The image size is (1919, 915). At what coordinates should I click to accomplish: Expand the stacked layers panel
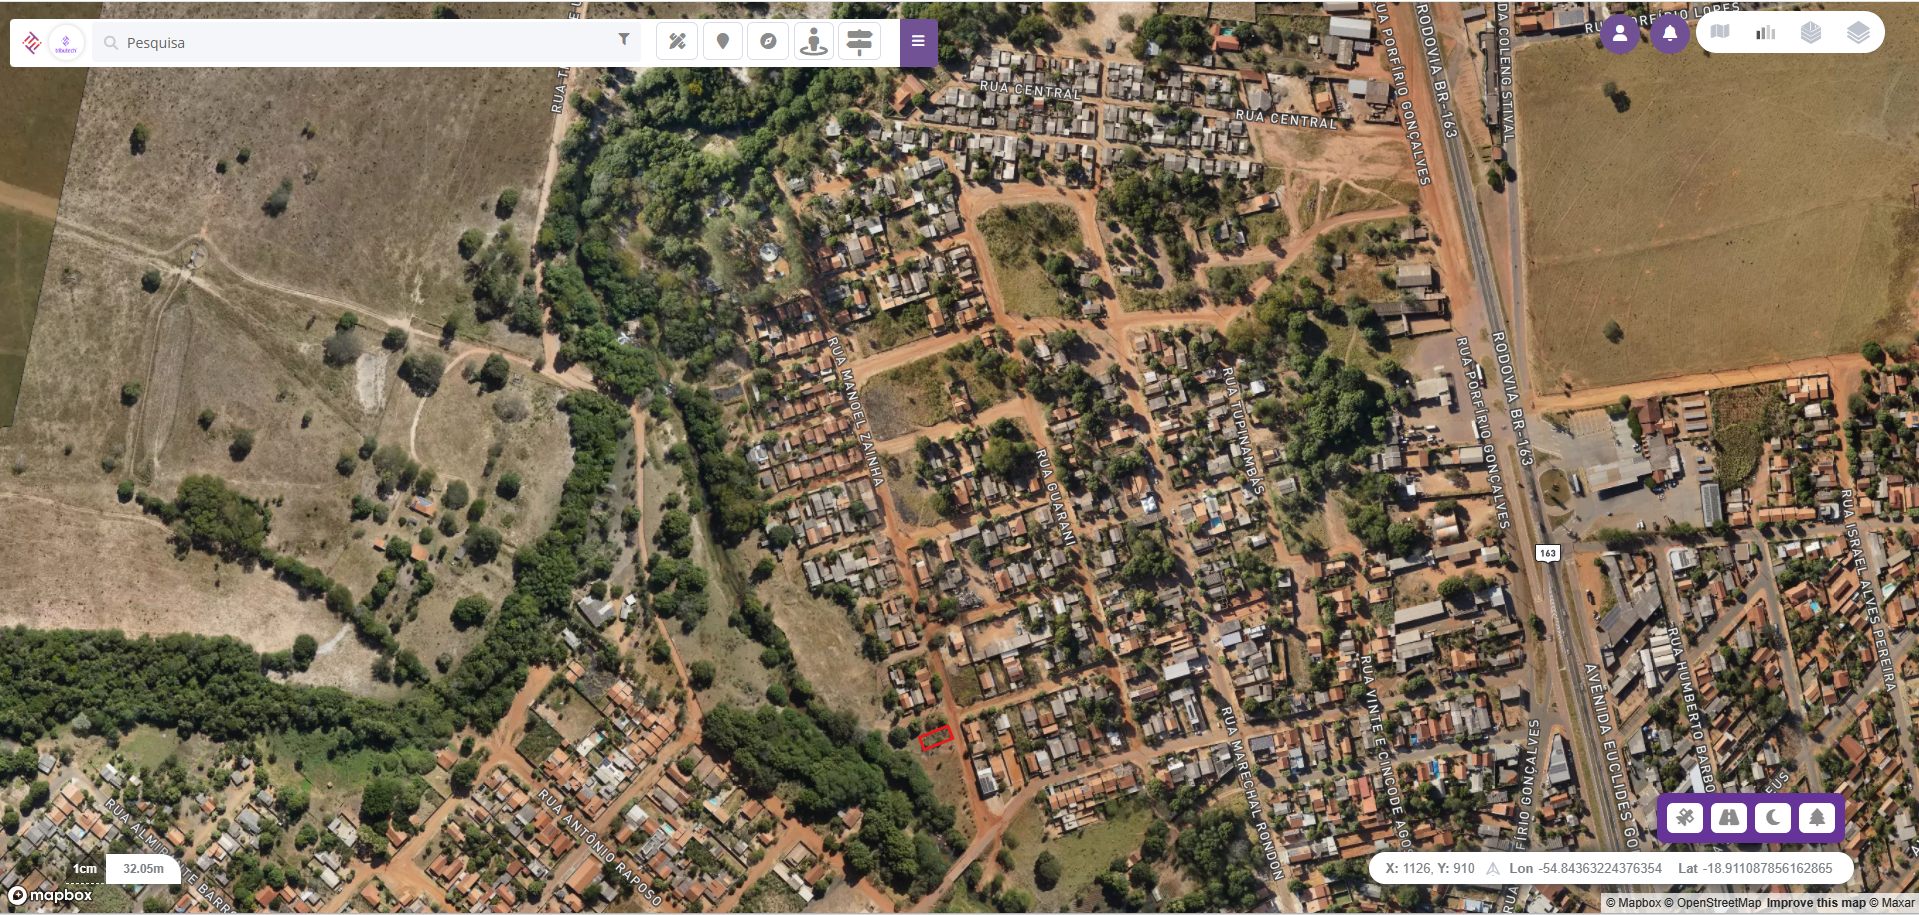(1858, 33)
